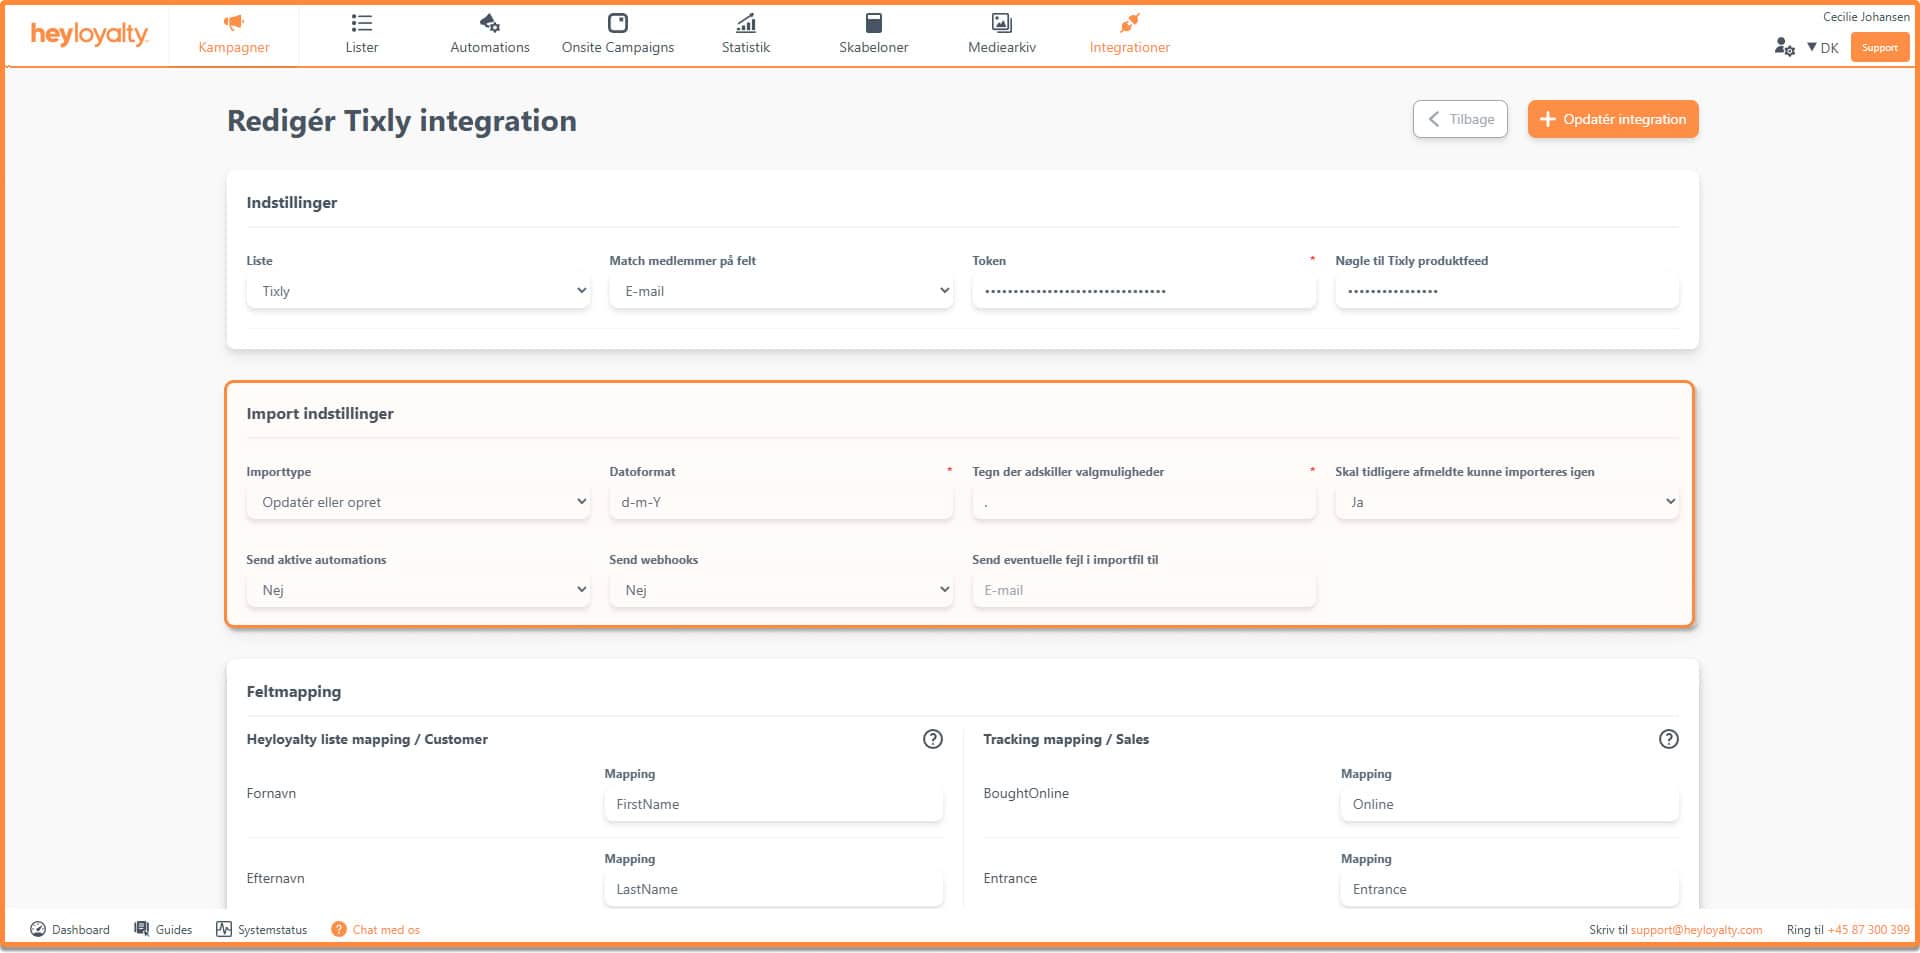The height and width of the screenshot is (953, 1920).
Task: Open the support@heyloyalty.com email link
Action: (1696, 930)
